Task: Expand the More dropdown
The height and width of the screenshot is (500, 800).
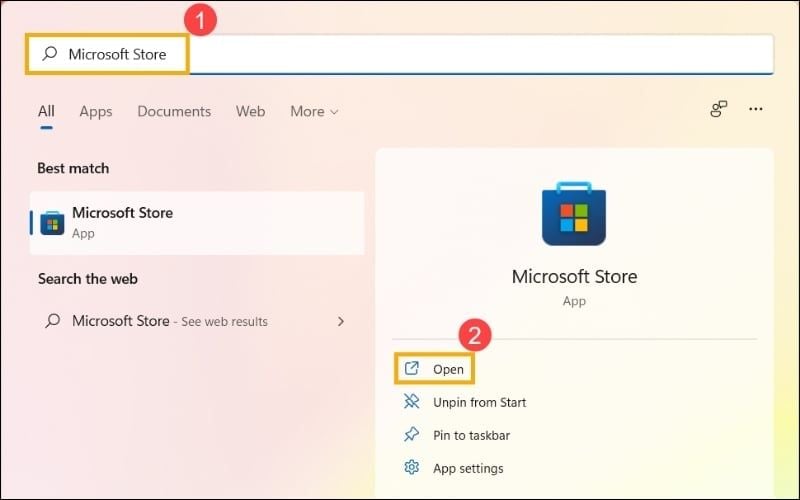Action: tap(314, 111)
